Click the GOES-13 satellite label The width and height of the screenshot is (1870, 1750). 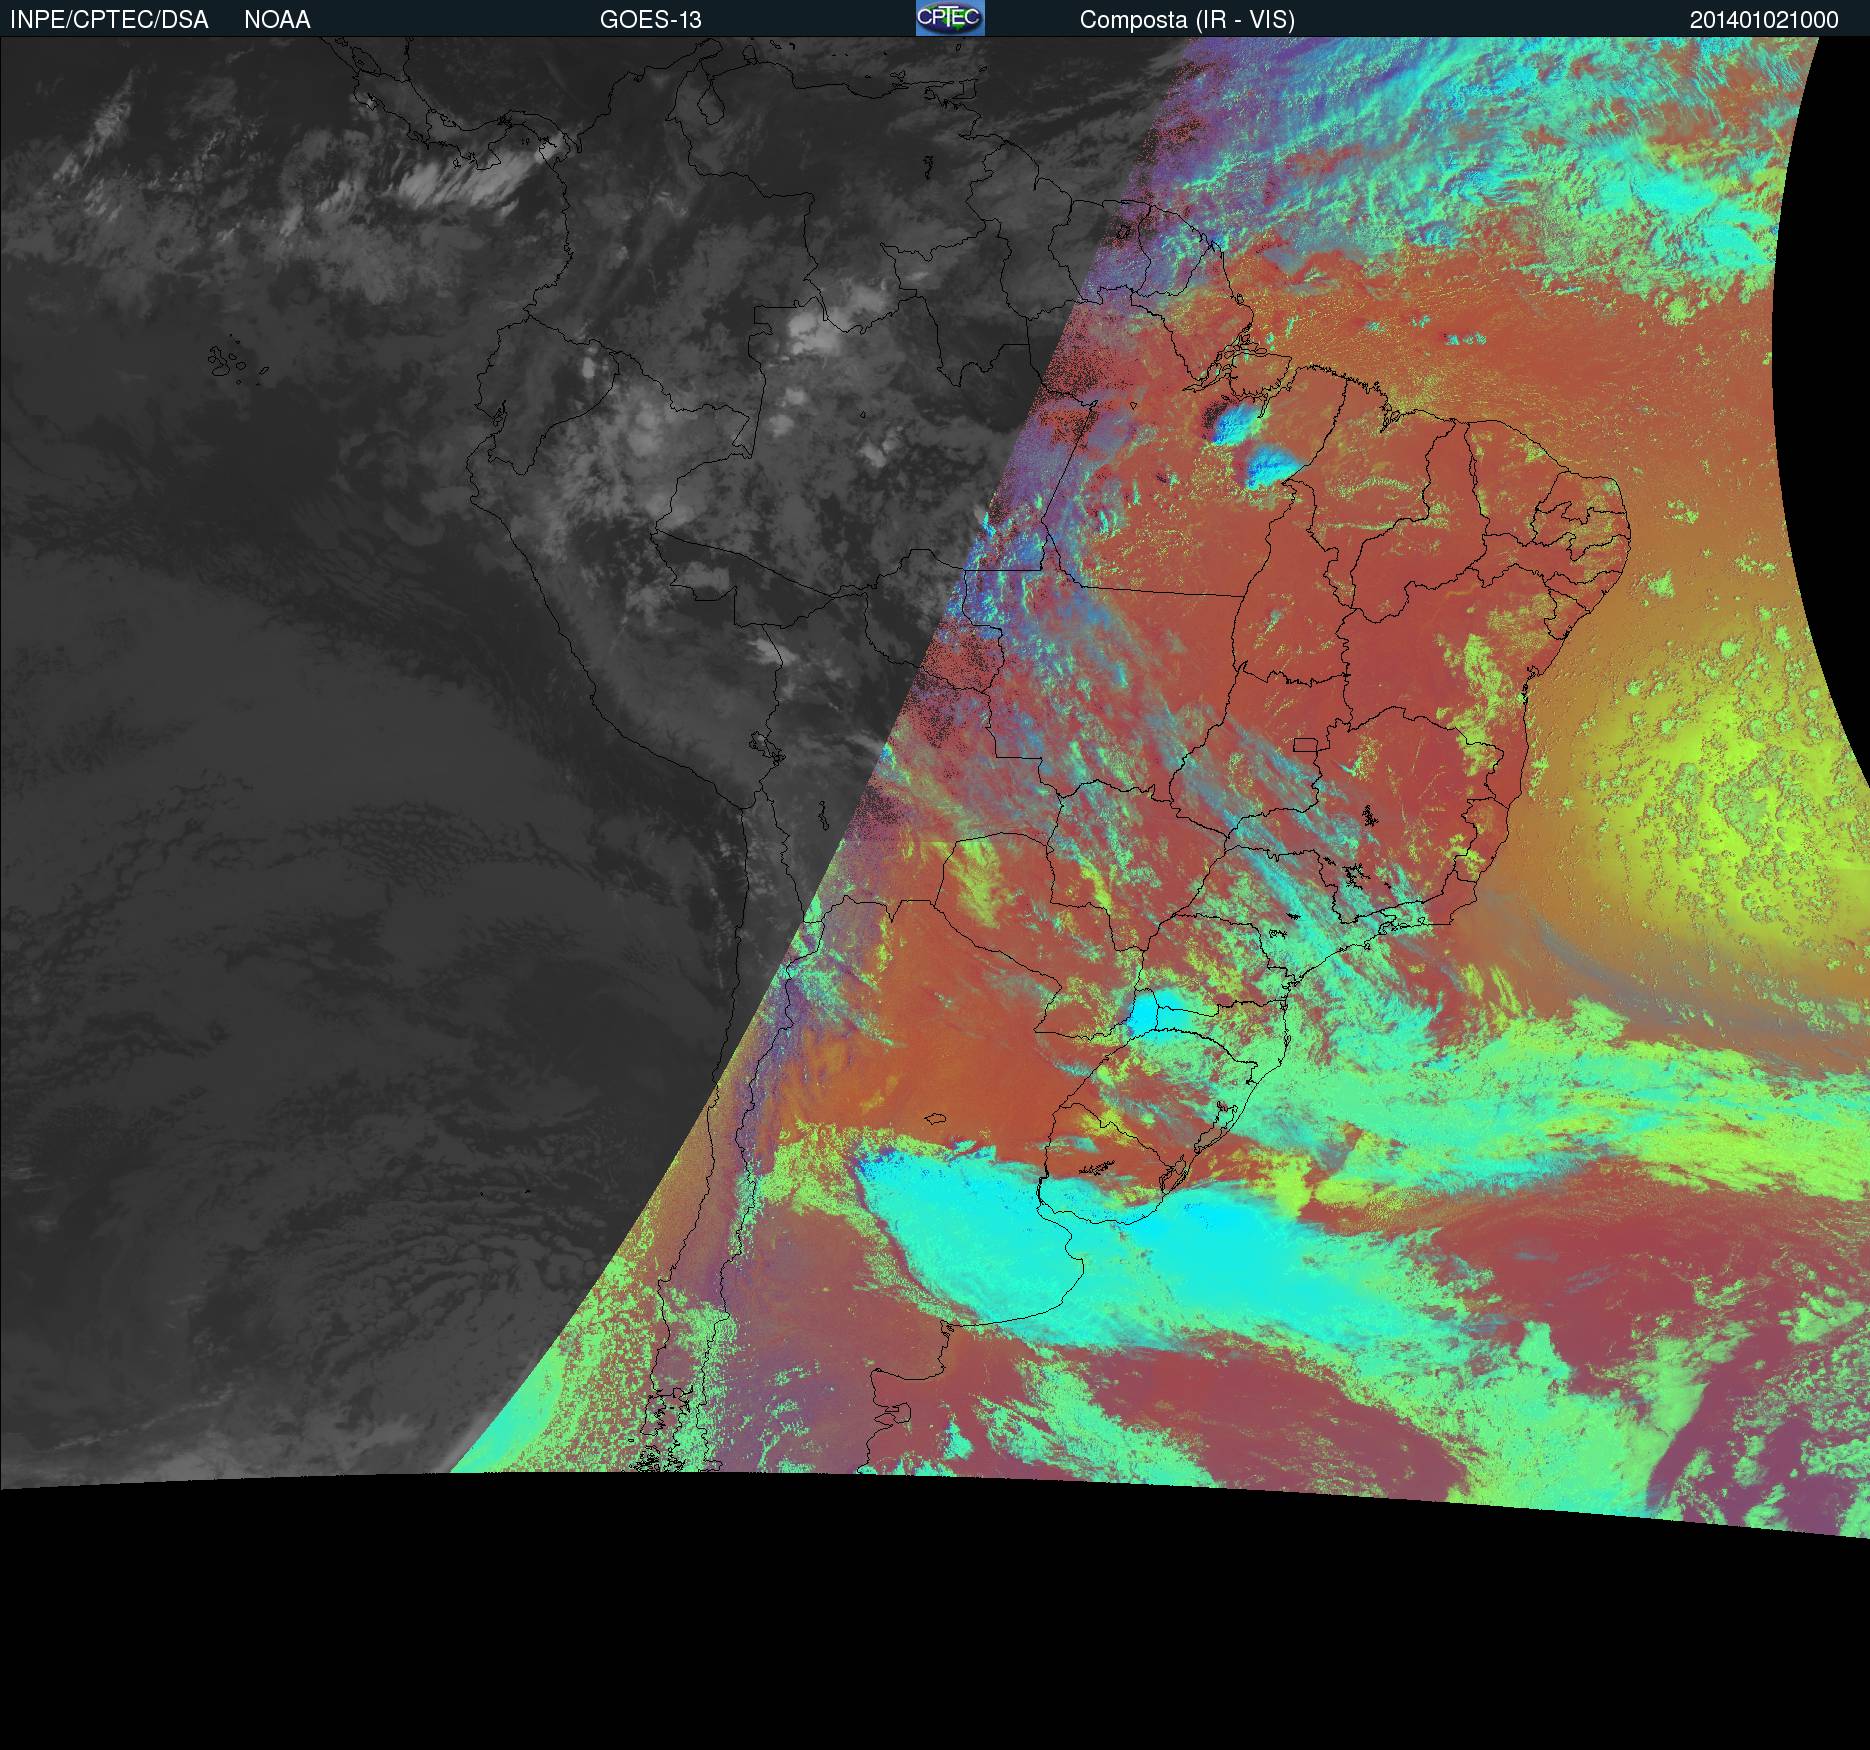[651, 20]
